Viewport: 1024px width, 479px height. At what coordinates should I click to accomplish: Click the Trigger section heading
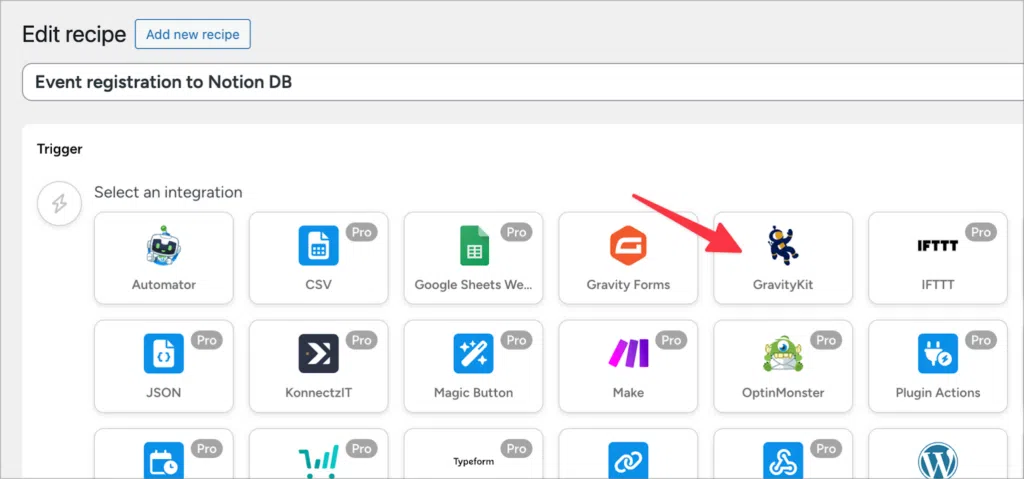(59, 149)
